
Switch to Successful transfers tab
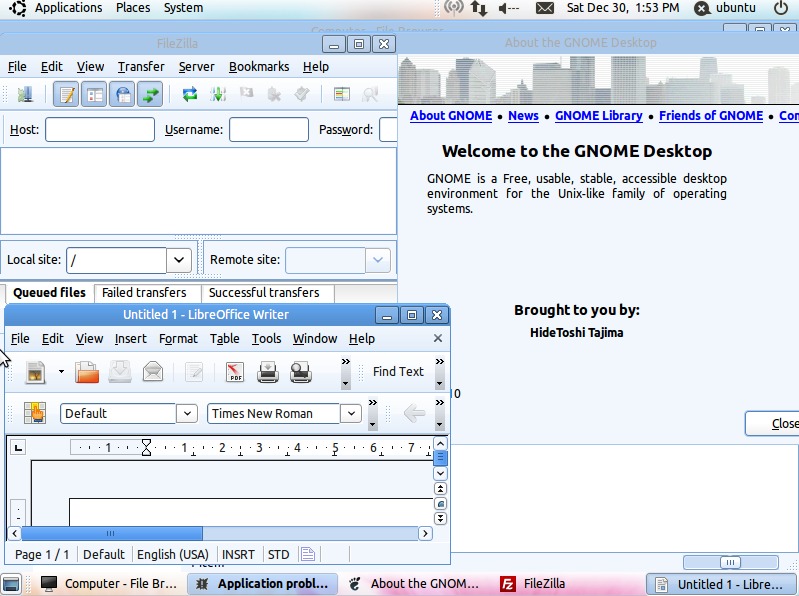[x=264, y=293]
